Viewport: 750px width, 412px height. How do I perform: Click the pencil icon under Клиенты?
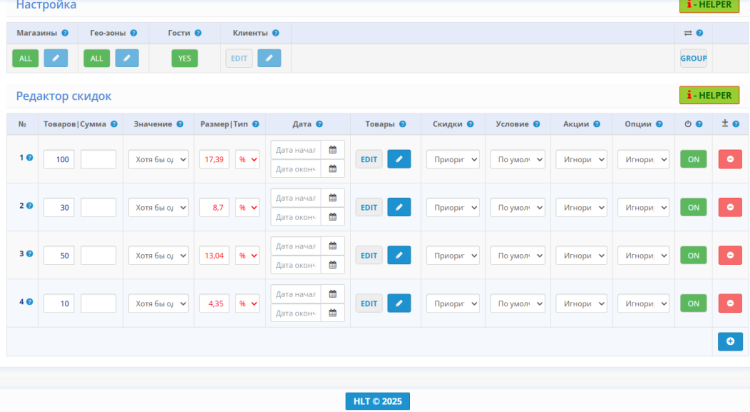point(269,59)
